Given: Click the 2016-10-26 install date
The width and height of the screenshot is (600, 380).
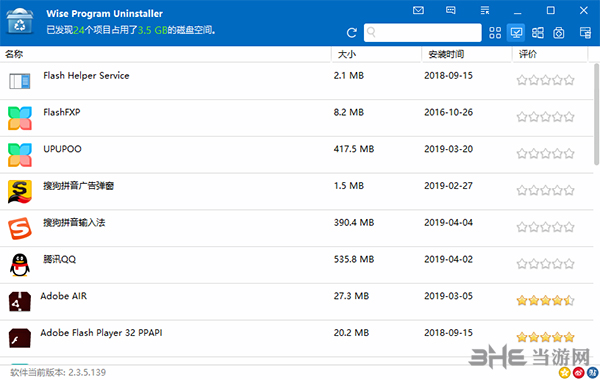Looking at the screenshot, I should 448,112.
